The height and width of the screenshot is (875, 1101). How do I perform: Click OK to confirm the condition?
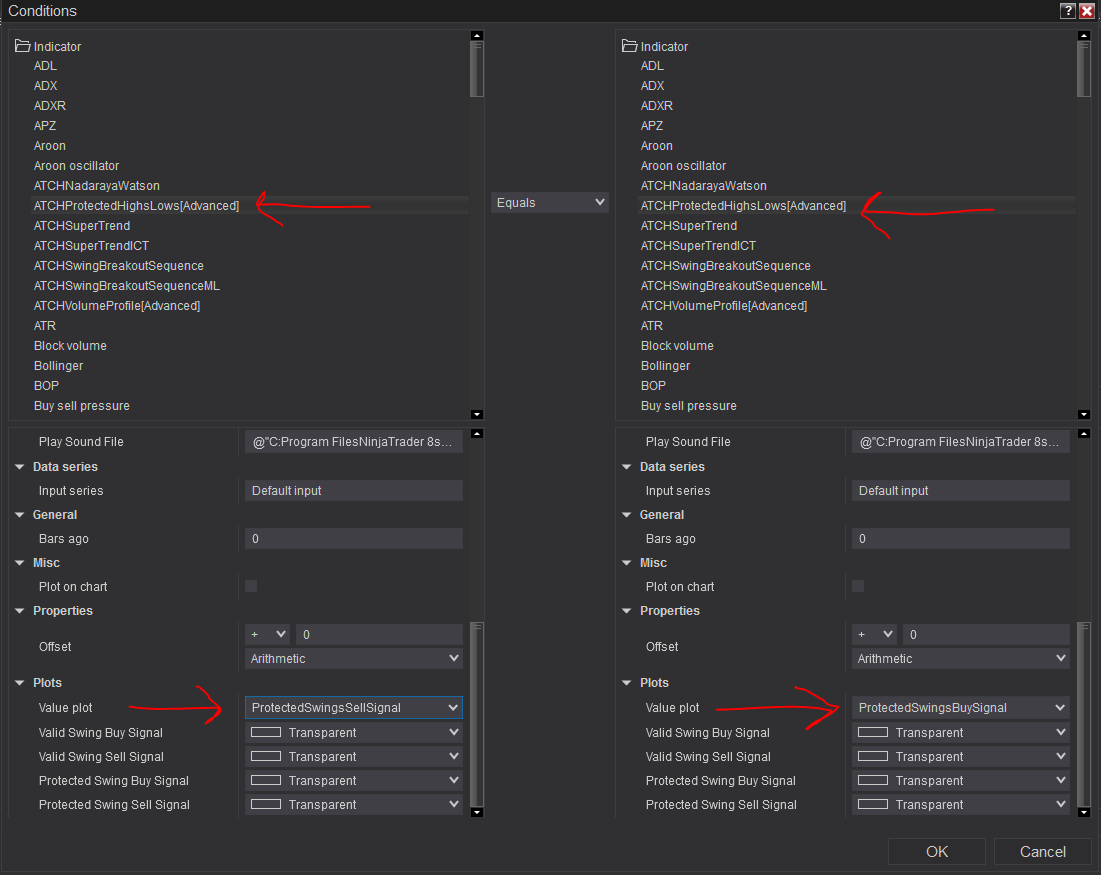click(x=937, y=851)
